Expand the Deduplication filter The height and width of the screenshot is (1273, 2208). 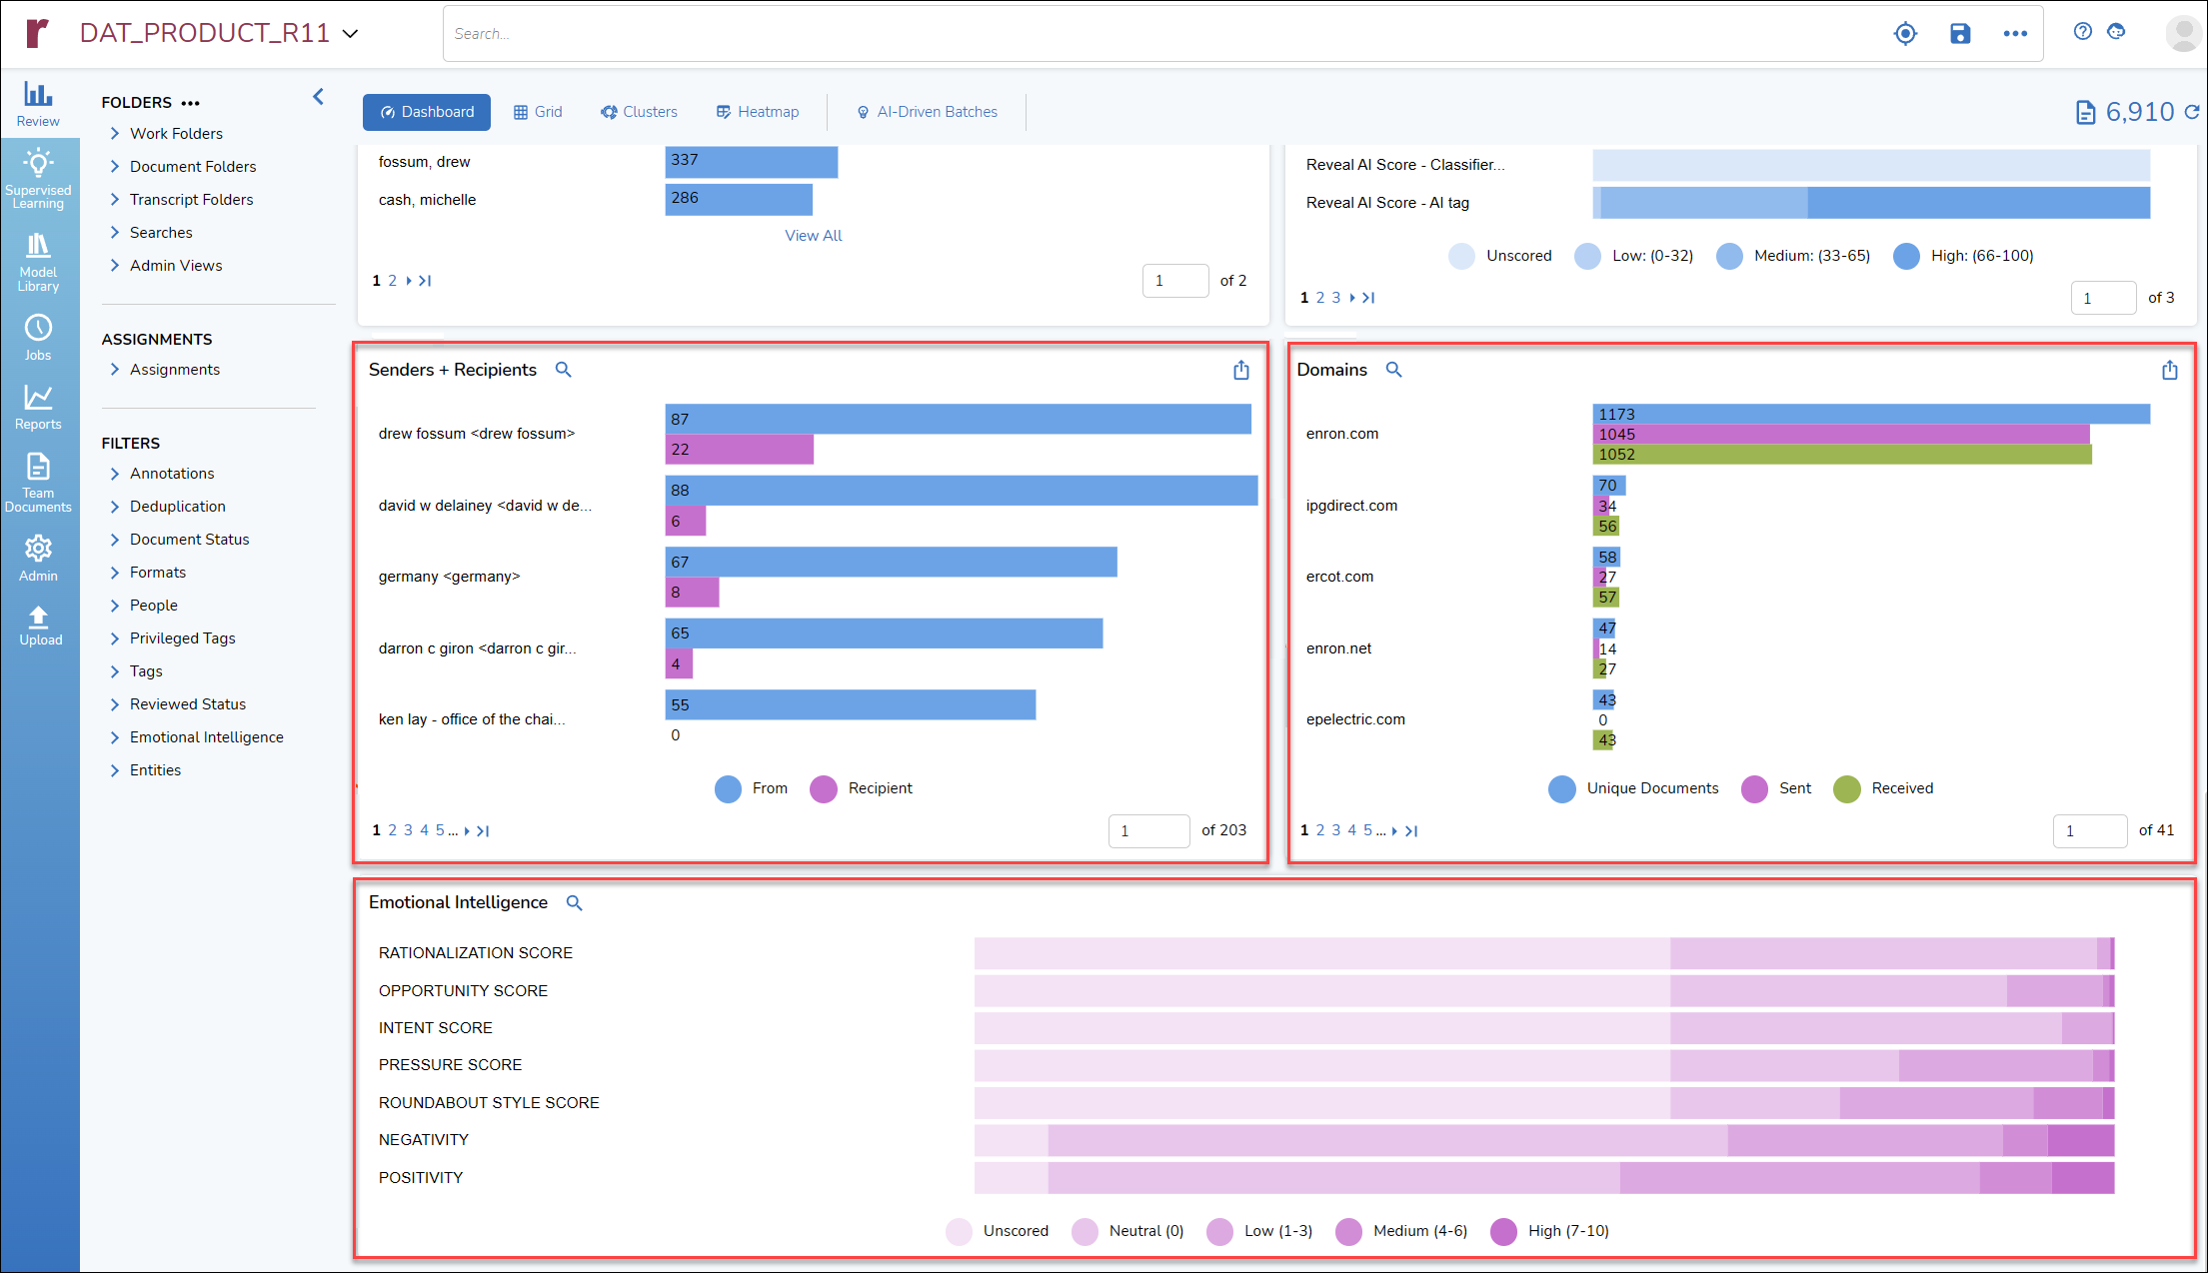pos(115,506)
